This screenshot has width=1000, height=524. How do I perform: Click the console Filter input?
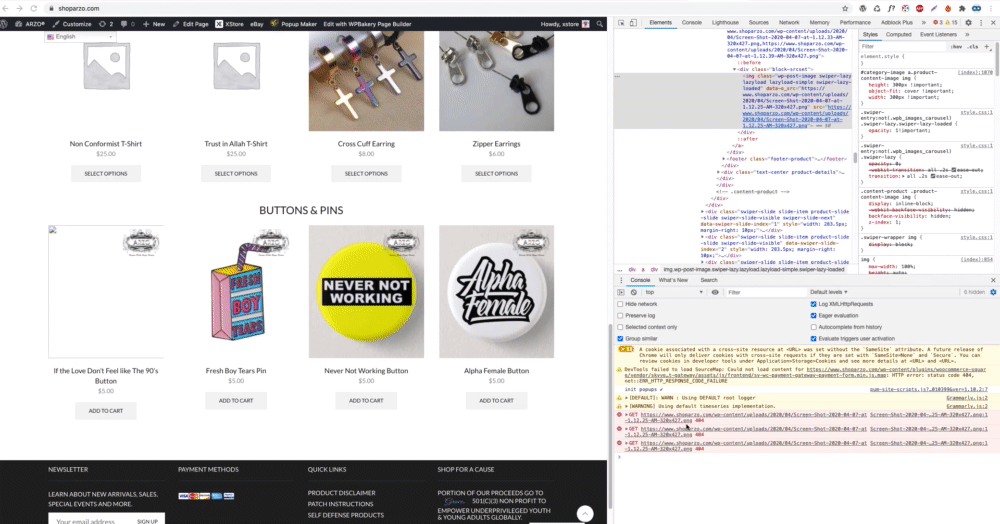(x=764, y=292)
